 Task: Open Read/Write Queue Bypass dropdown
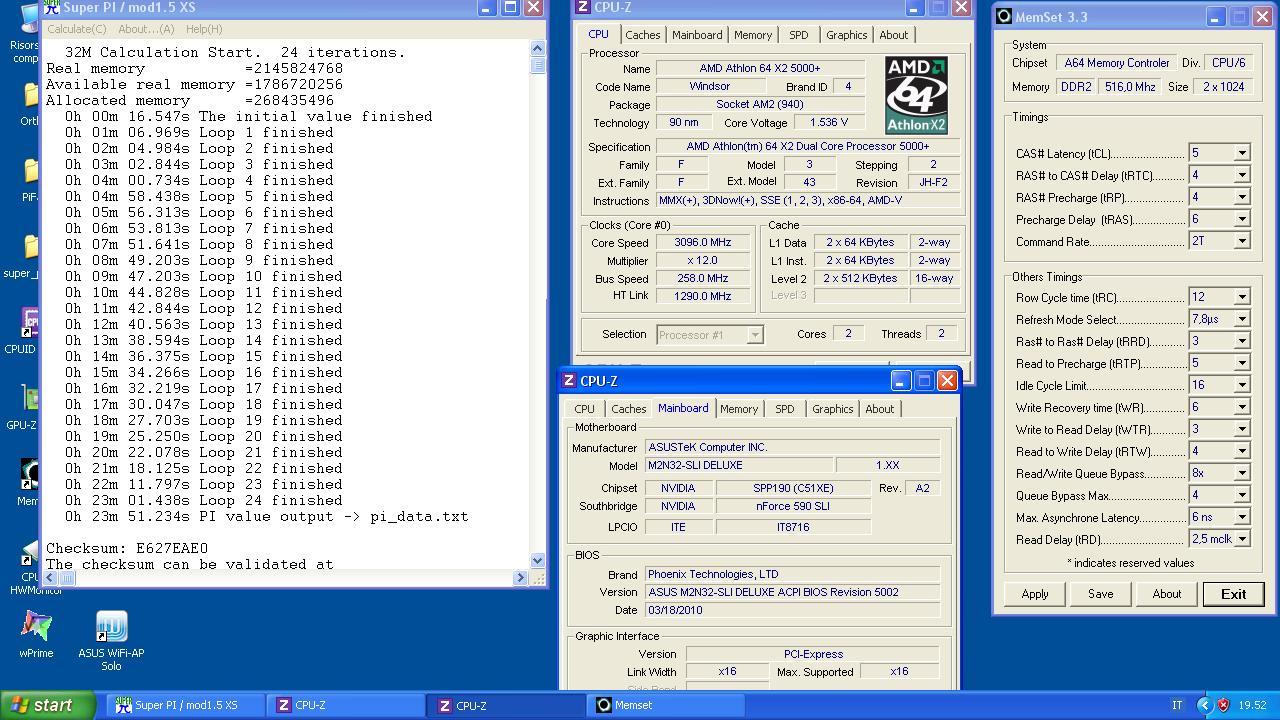[x=1241, y=474]
